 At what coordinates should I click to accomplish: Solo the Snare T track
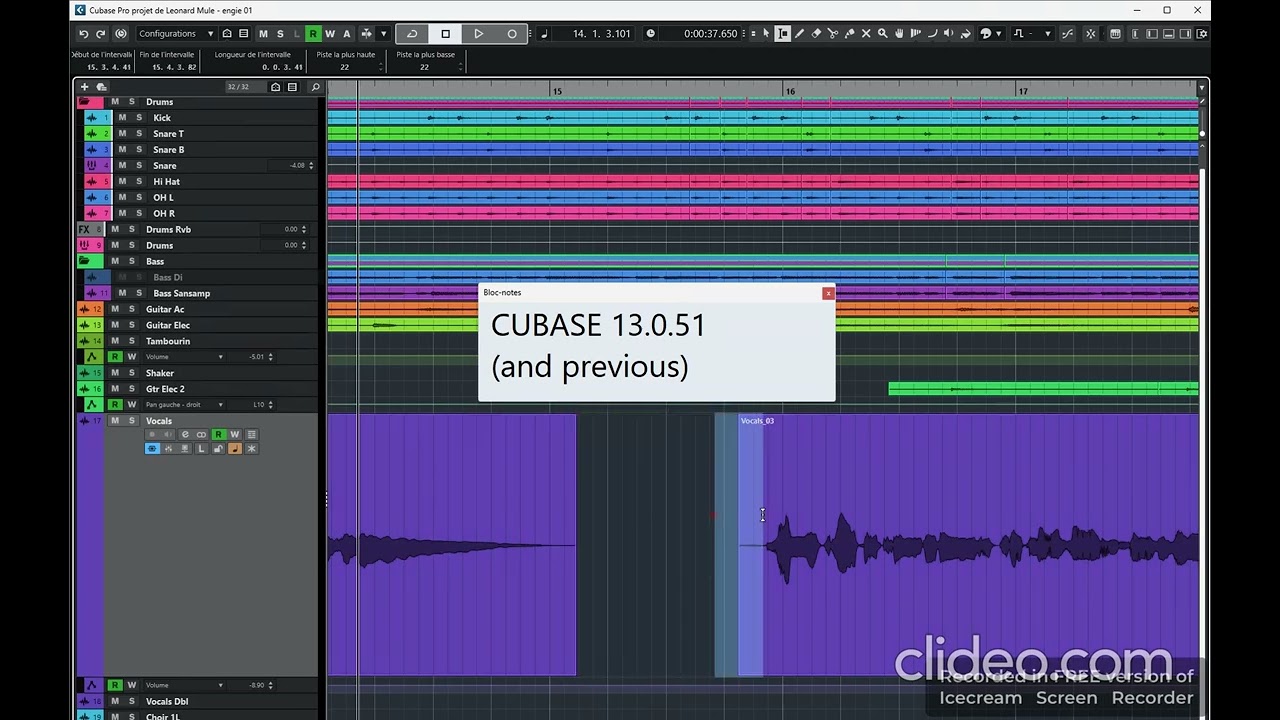[x=139, y=134]
